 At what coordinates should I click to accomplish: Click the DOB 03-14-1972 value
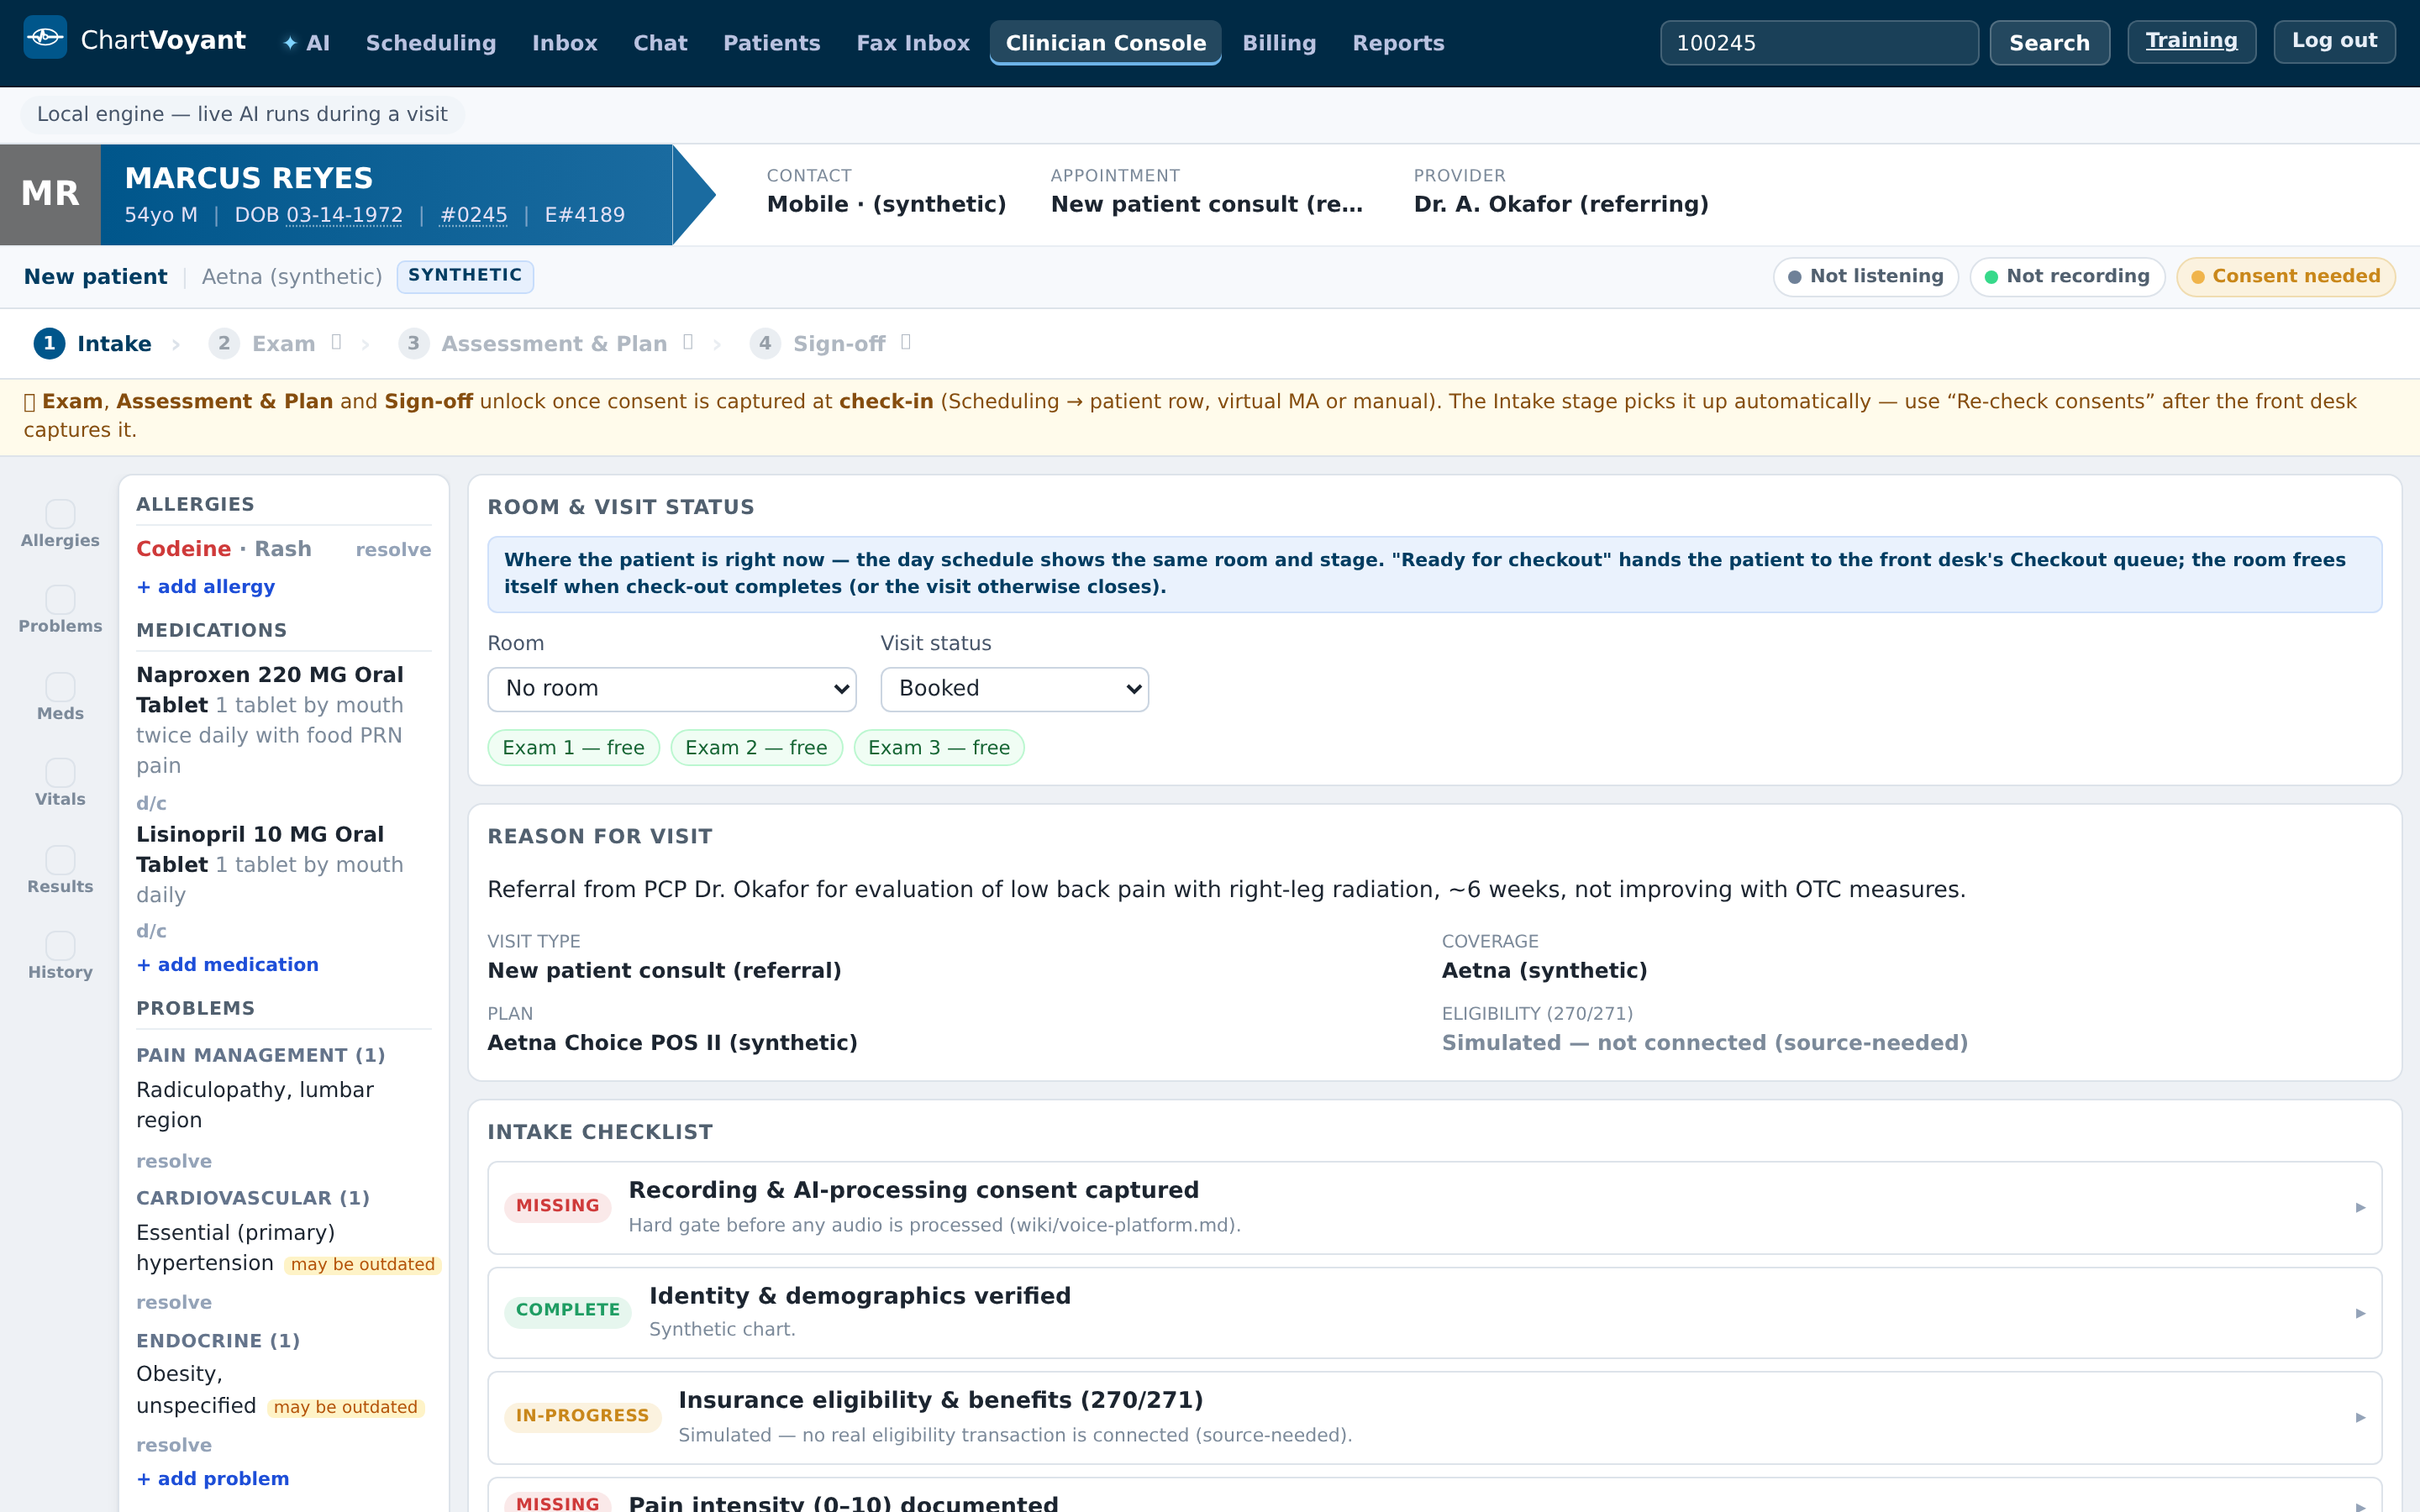click(x=344, y=215)
